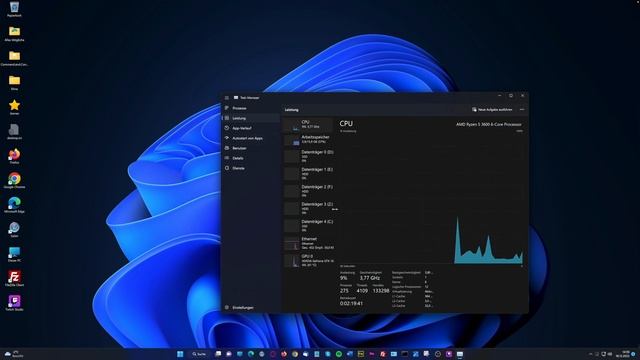This screenshot has width=640, height=360.
Task: Click the 3,77 GHz speed value
Action: (x=370, y=278)
